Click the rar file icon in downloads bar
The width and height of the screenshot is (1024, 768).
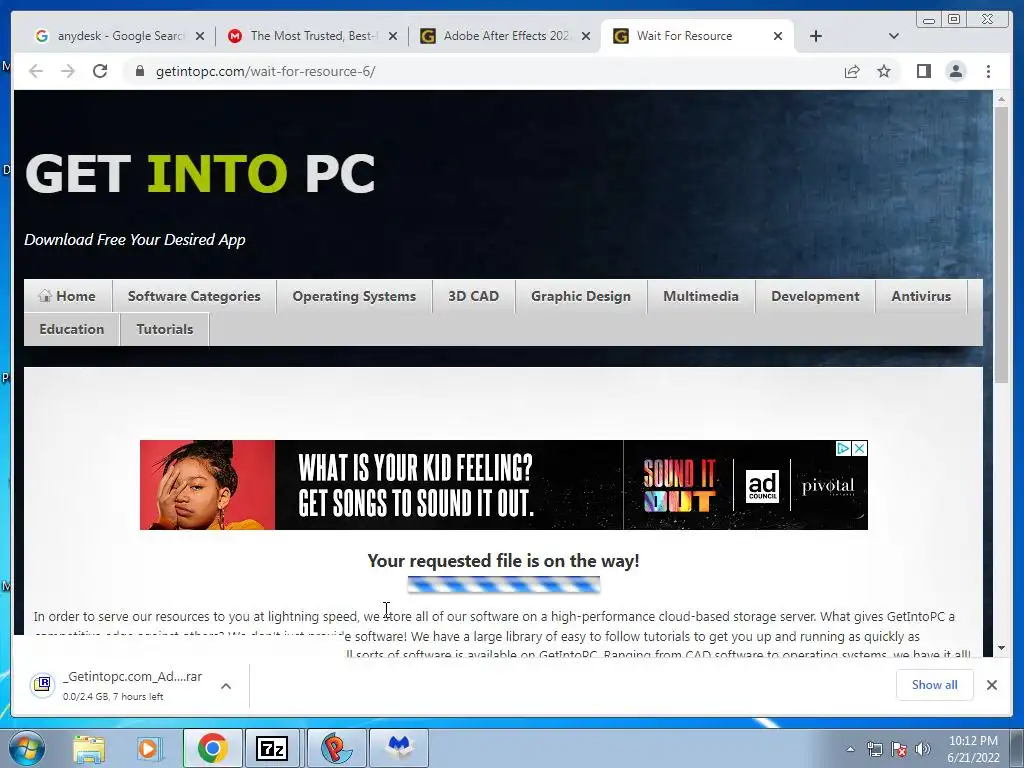42,684
